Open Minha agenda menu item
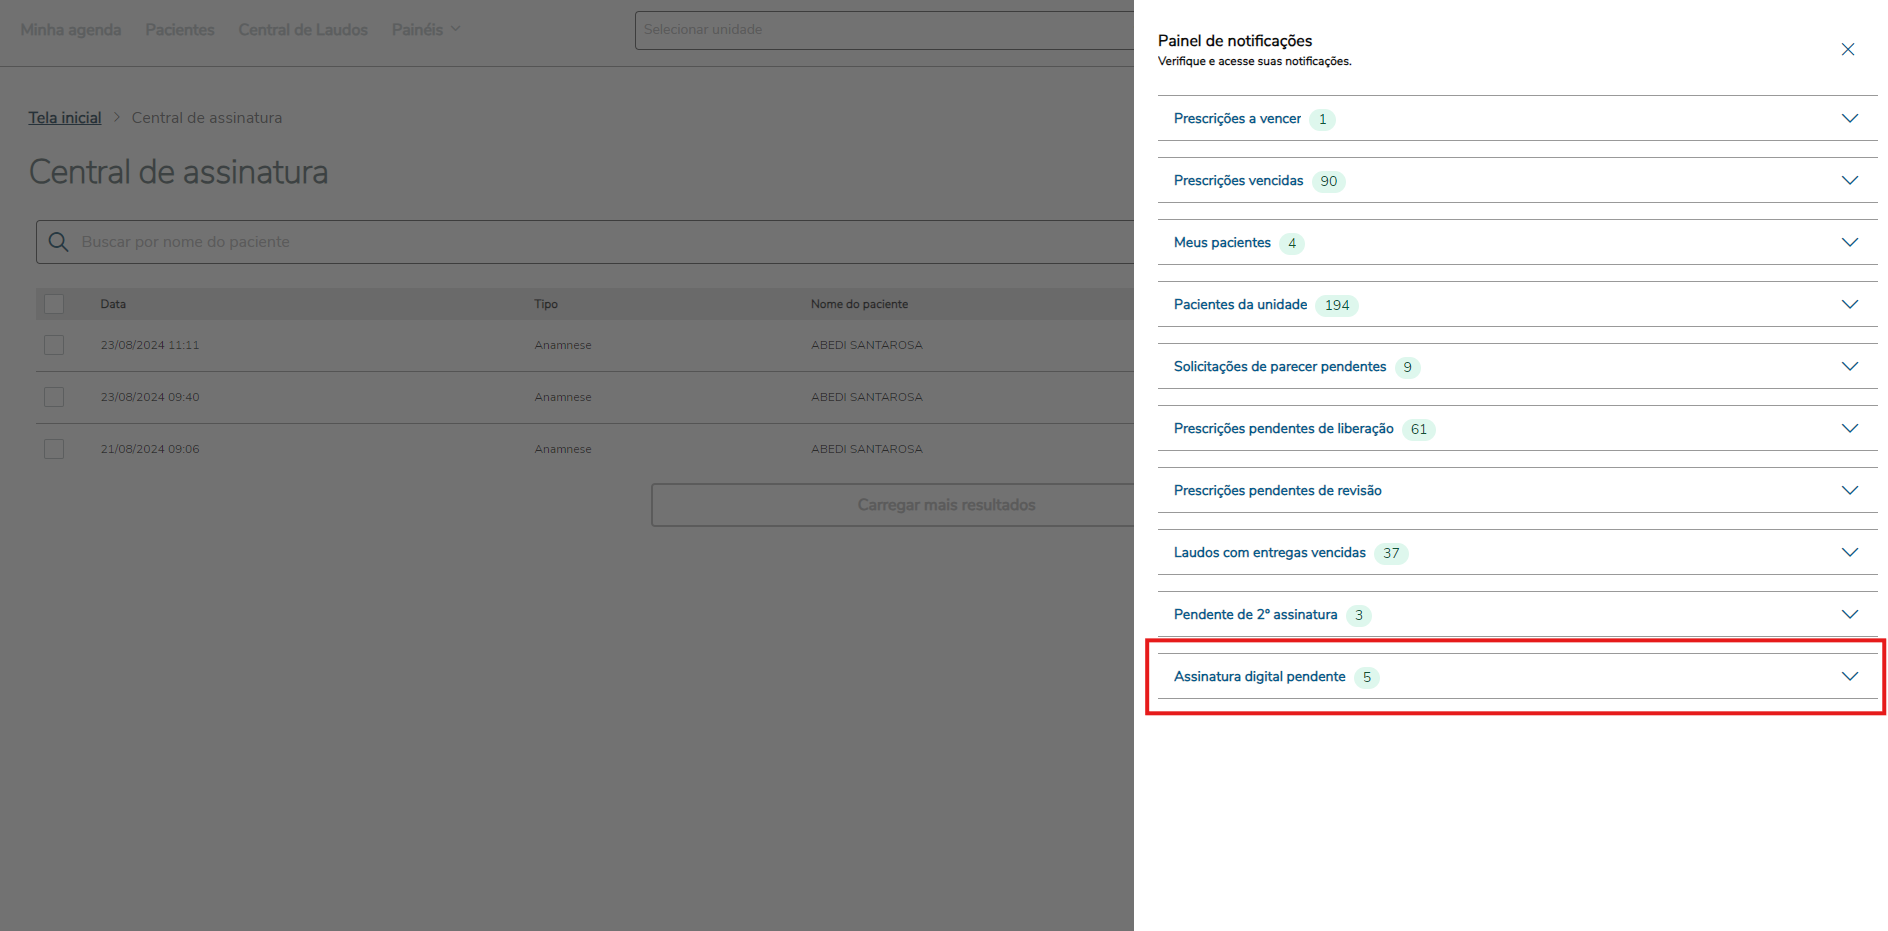Viewport: 1888px width, 931px height. coord(71,30)
